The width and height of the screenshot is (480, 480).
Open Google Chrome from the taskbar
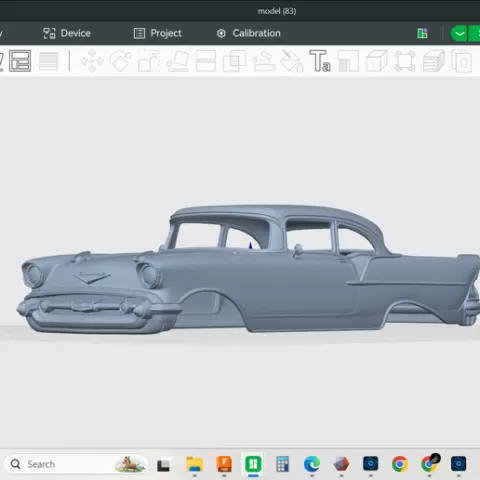point(400,464)
